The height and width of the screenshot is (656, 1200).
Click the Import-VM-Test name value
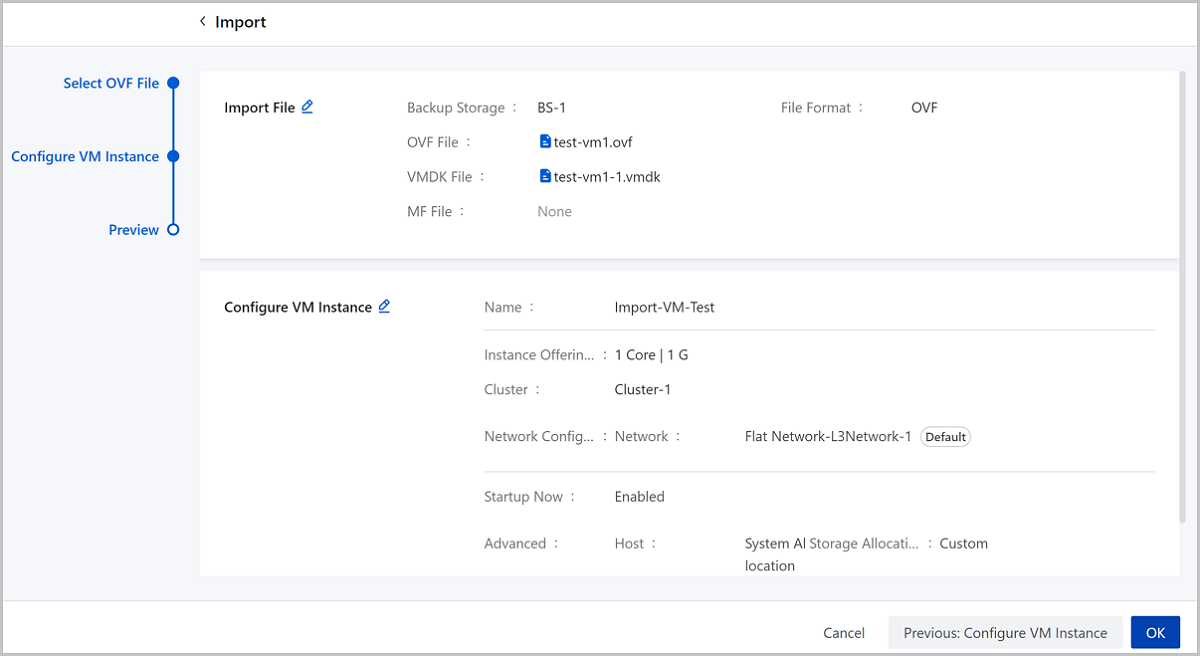pos(664,307)
